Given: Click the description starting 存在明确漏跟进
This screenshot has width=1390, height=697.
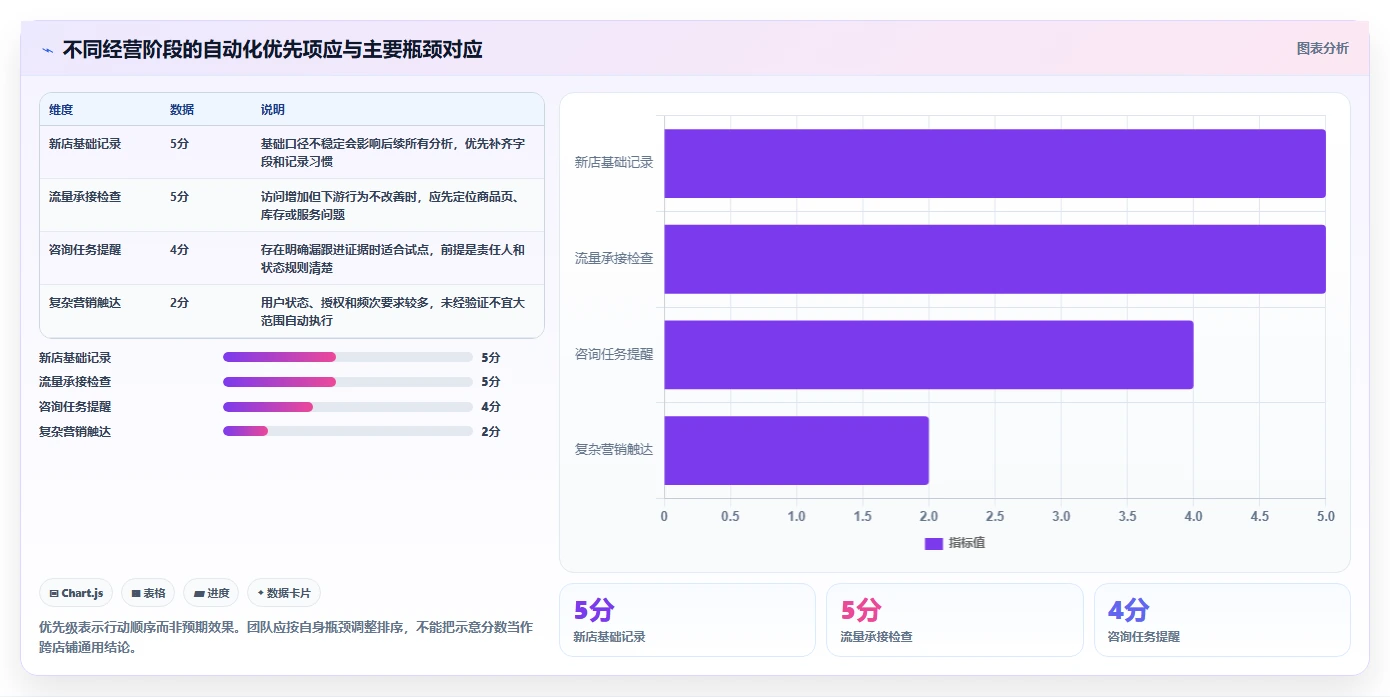Looking at the screenshot, I should tap(393, 258).
